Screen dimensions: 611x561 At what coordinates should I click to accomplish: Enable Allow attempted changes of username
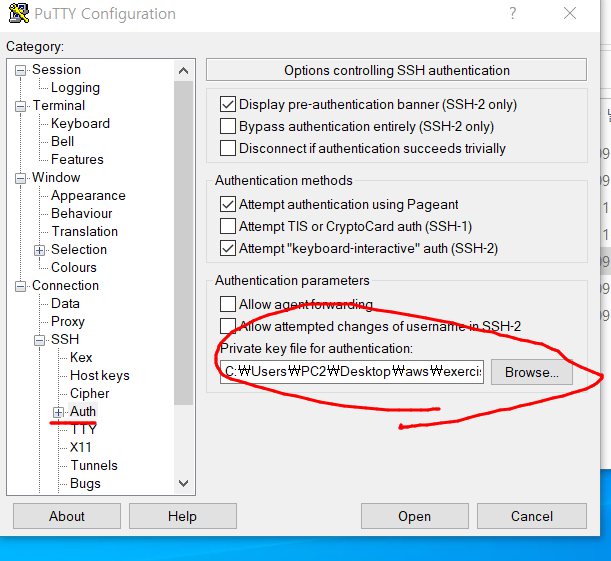pos(228,326)
